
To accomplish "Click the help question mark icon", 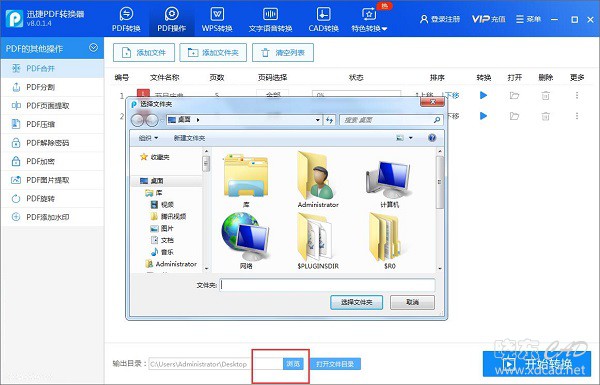I will (x=432, y=138).
